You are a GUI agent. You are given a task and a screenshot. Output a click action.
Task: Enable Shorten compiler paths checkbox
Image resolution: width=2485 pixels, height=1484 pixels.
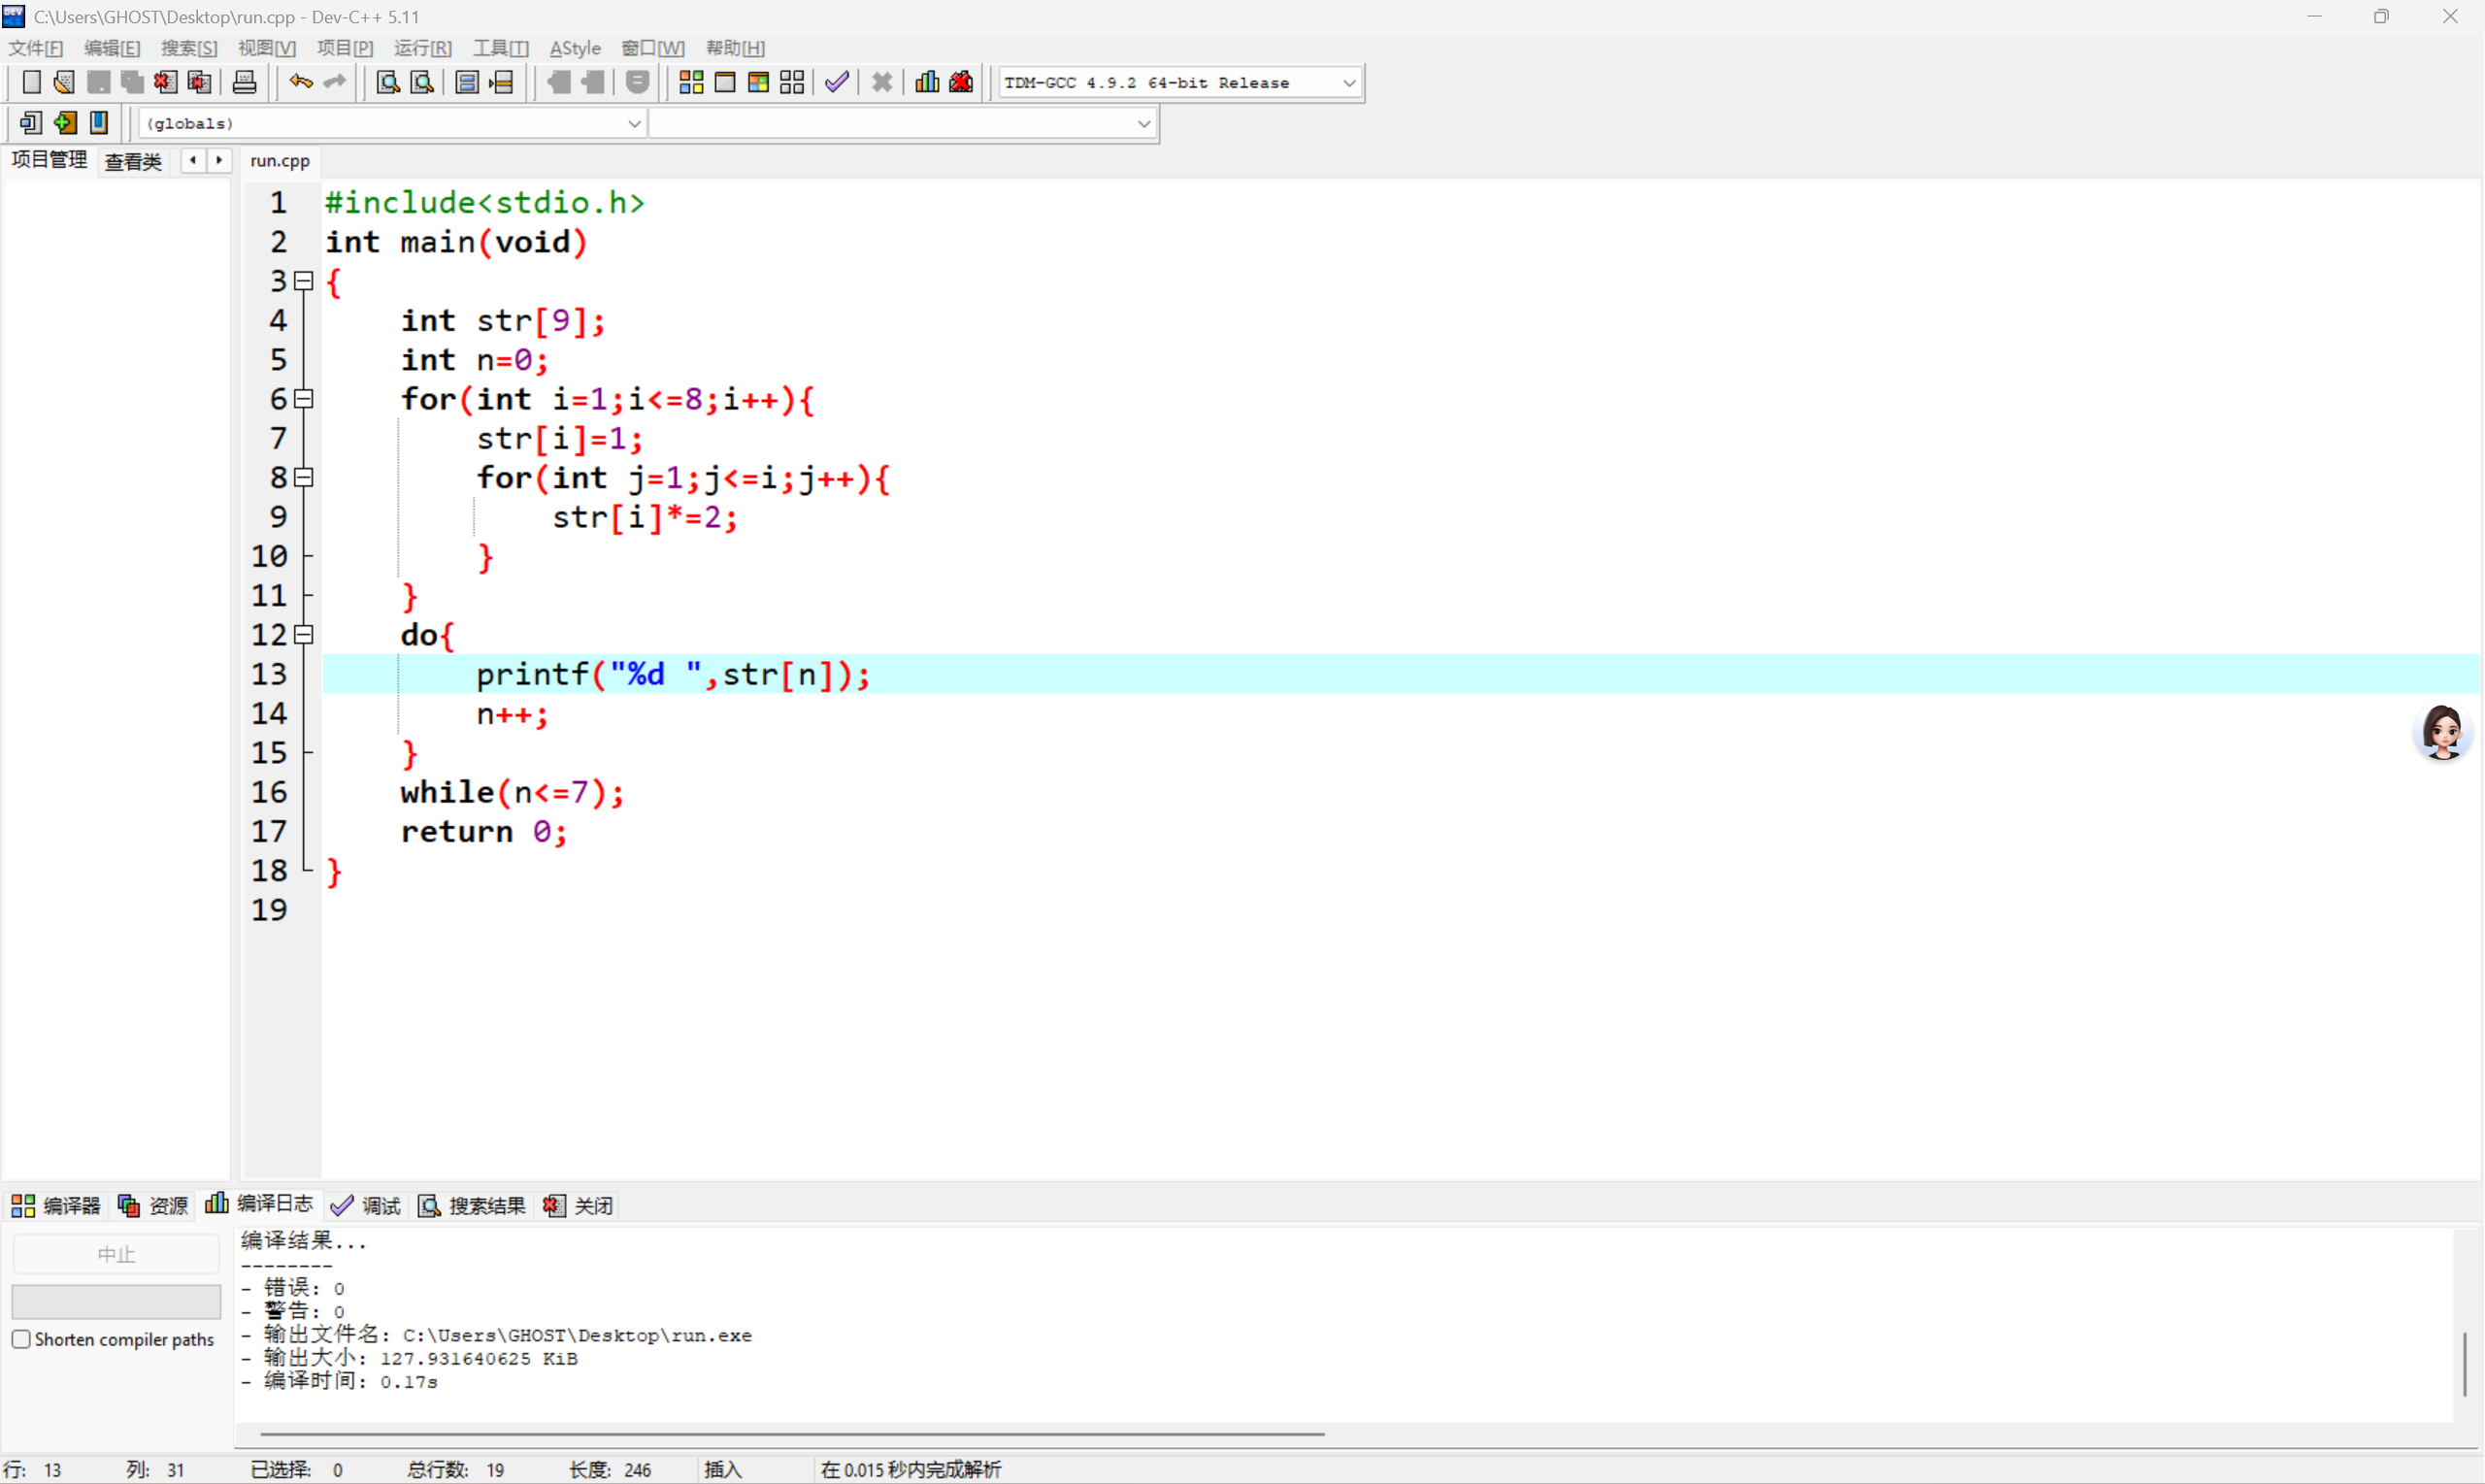tap(21, 1339)
